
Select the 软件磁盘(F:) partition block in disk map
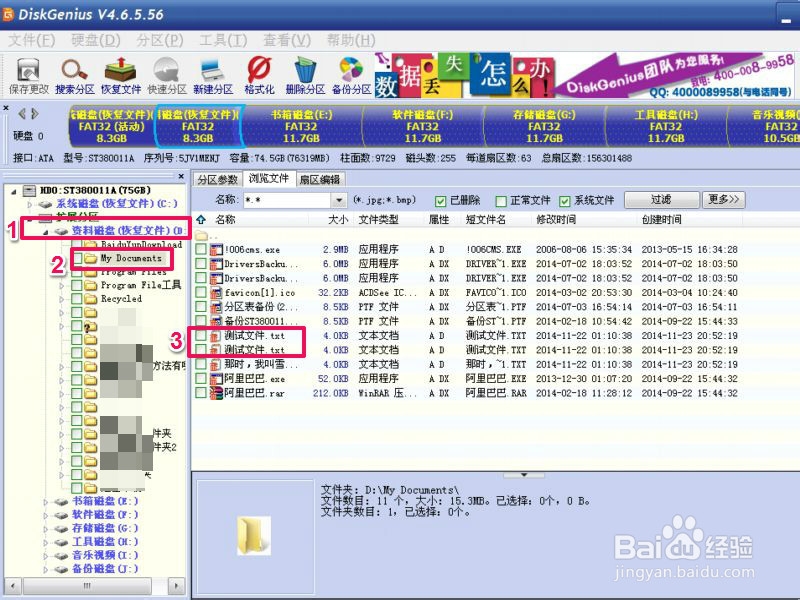click(422, 126)
